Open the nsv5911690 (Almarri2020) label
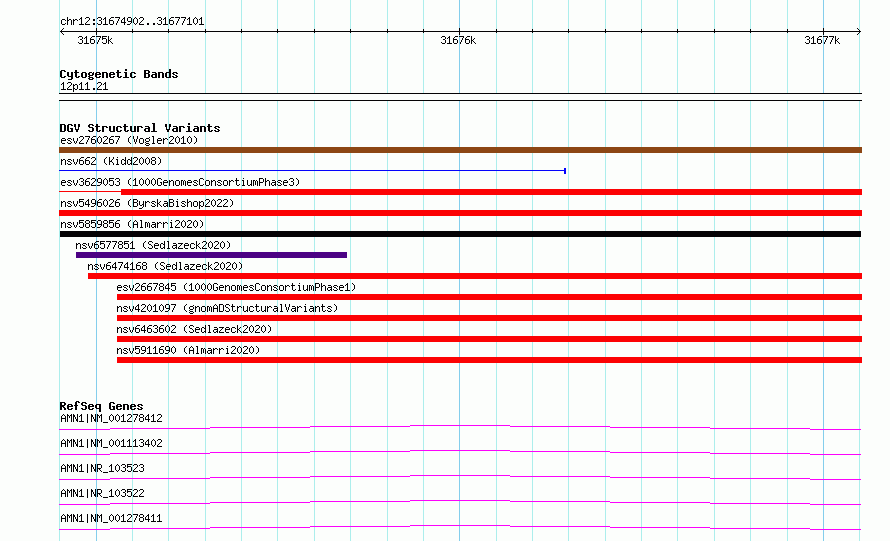 [188, 350]
